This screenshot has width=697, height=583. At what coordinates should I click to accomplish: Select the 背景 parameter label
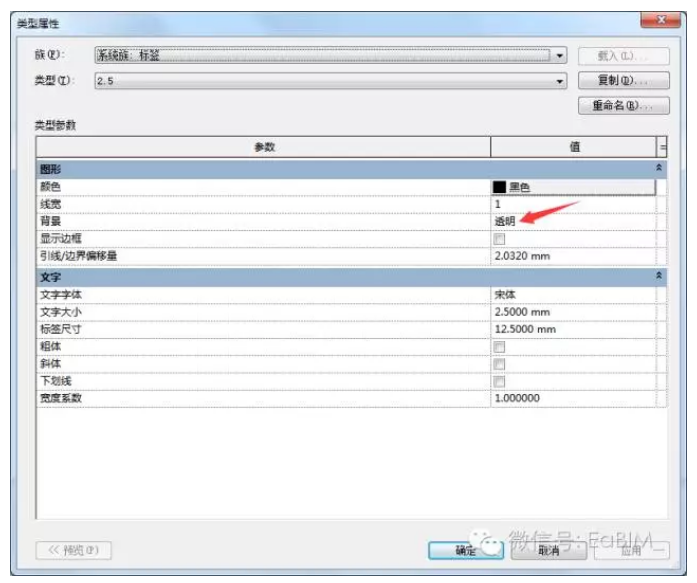tap(50, 221)
